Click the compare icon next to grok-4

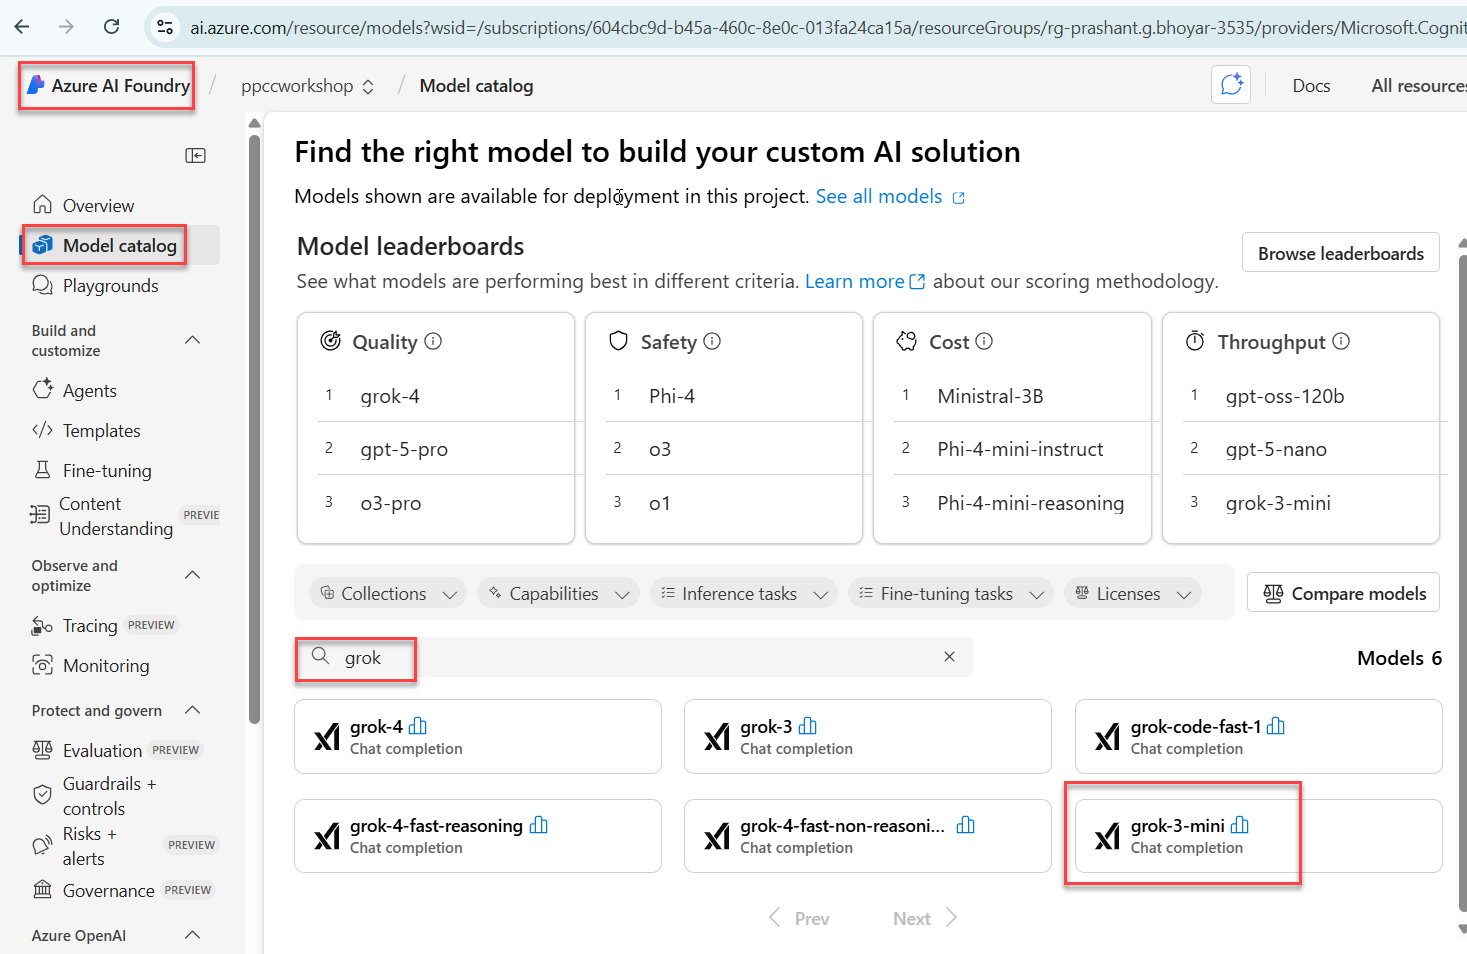[x=418, y=726]
